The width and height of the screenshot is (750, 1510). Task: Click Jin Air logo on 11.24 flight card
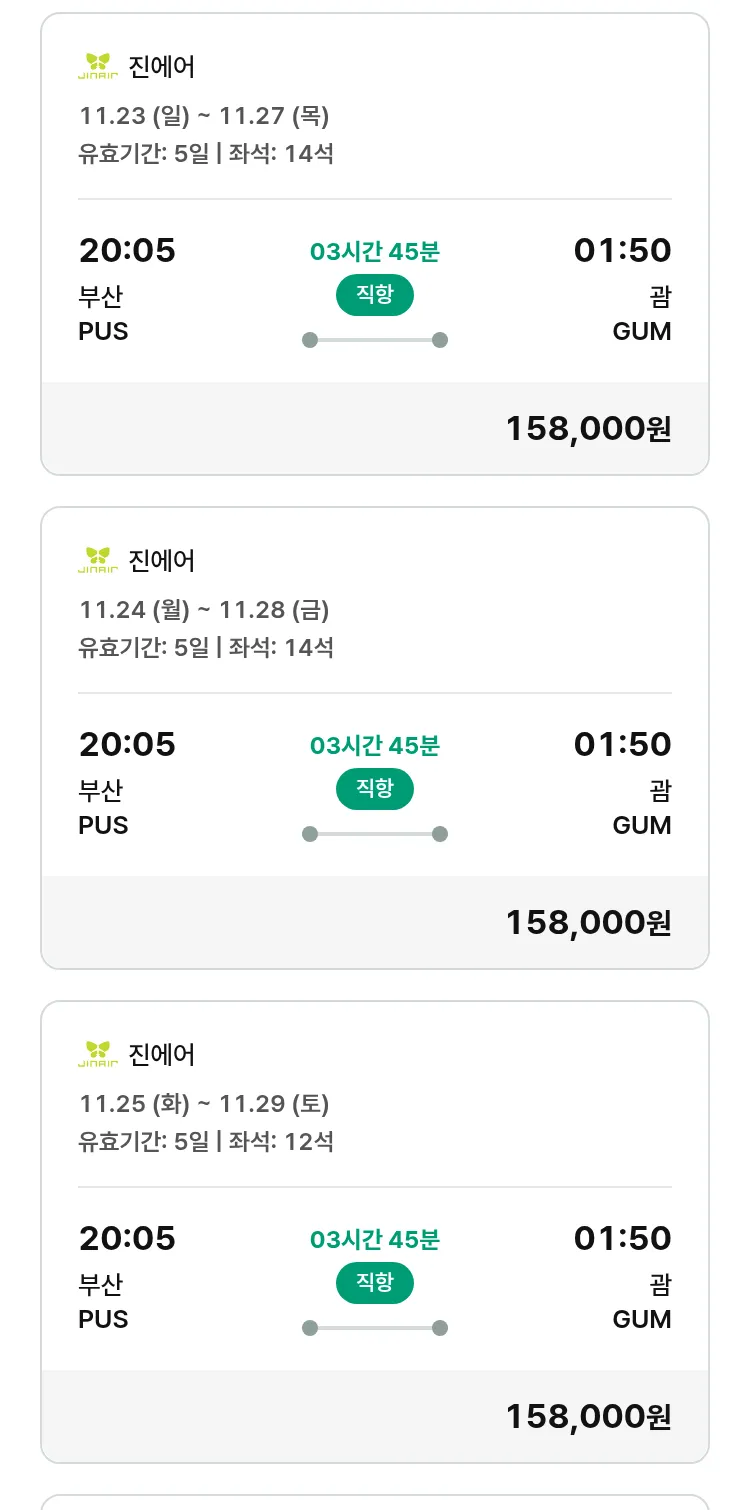(98, 560)
